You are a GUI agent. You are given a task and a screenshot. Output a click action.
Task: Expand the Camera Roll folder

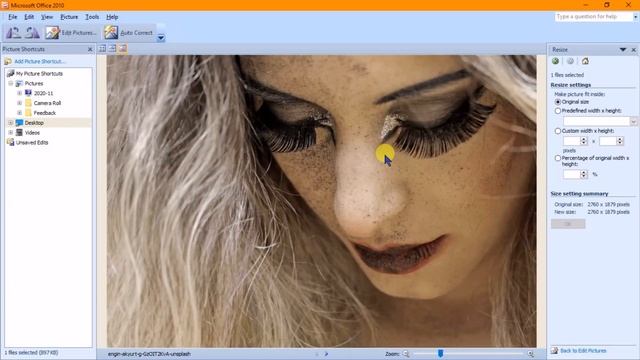tap(19, 103)
